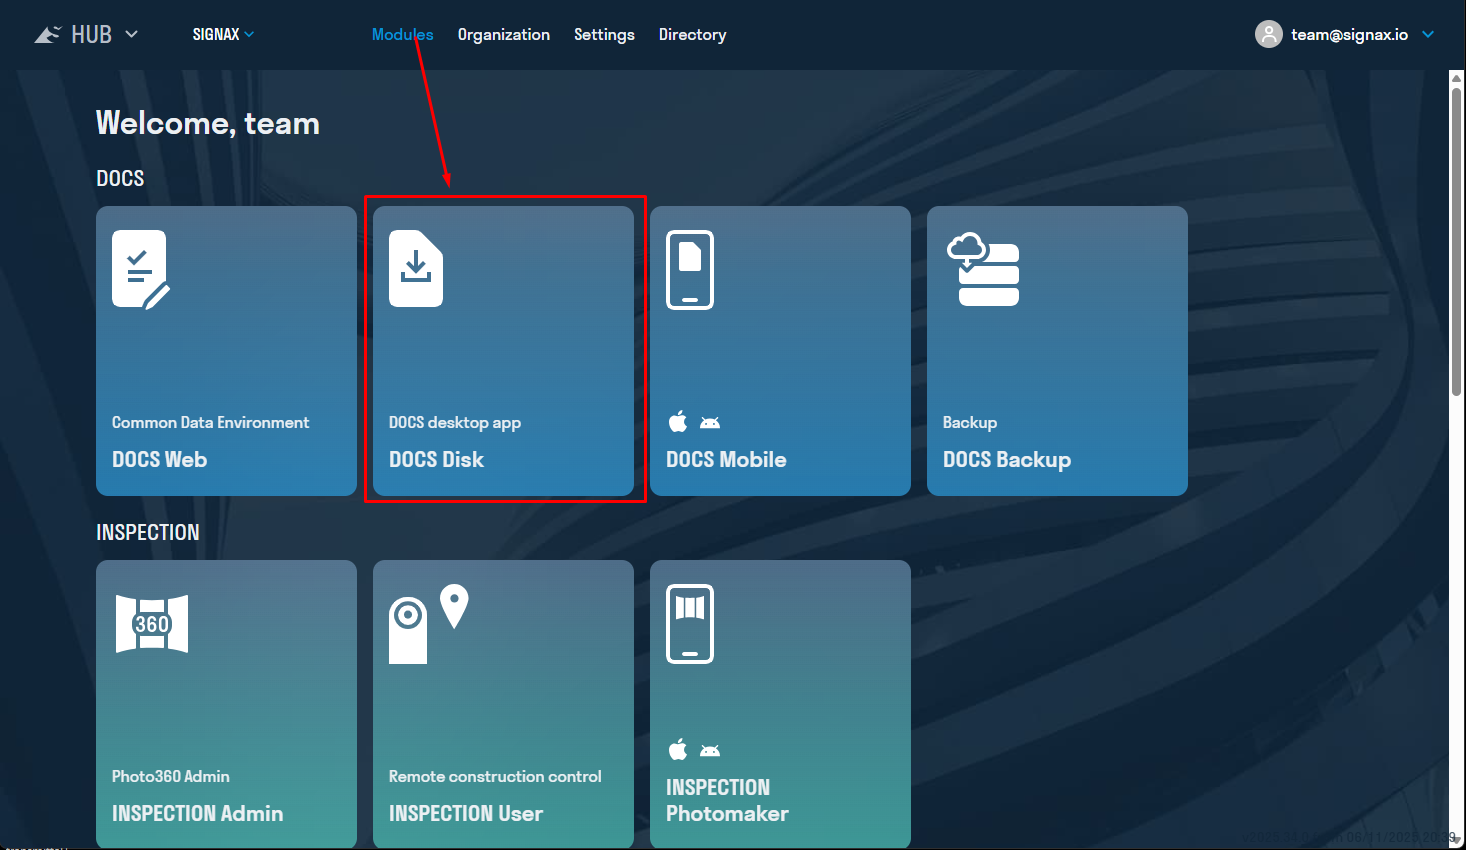Click the scrollbar up arrow
The width and height of the screenshot is (1466, 850).
coord(1456,78)
